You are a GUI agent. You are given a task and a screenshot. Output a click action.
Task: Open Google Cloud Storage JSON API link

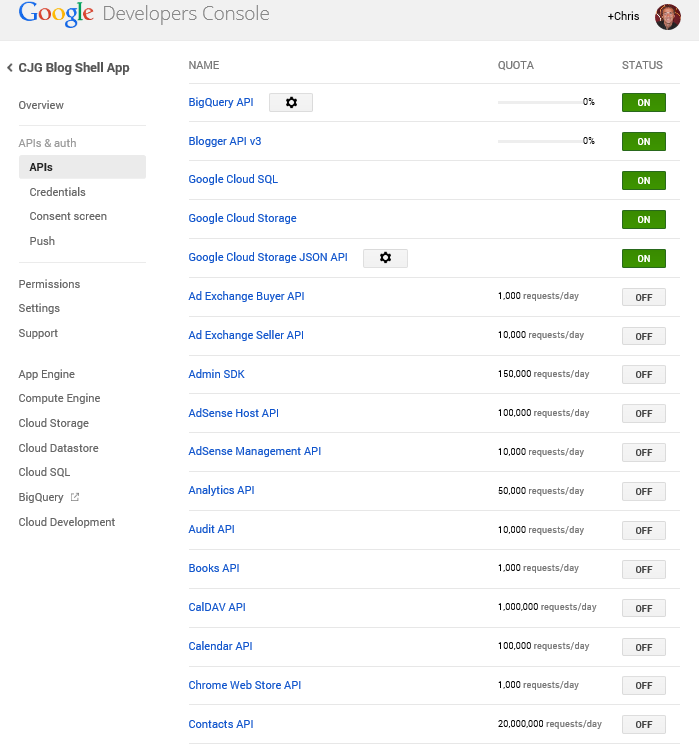[268, 257]
